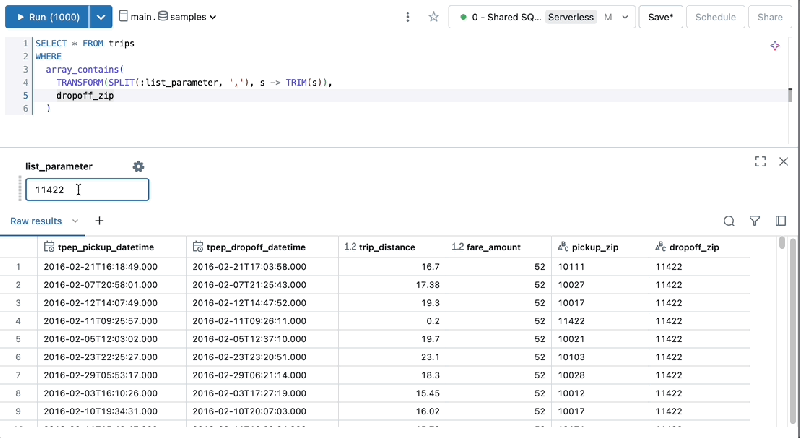This screenshot has height=438, width=800.
Task: Click the tpep_pickup_datetime column header
Action: [x=112, y=247]
